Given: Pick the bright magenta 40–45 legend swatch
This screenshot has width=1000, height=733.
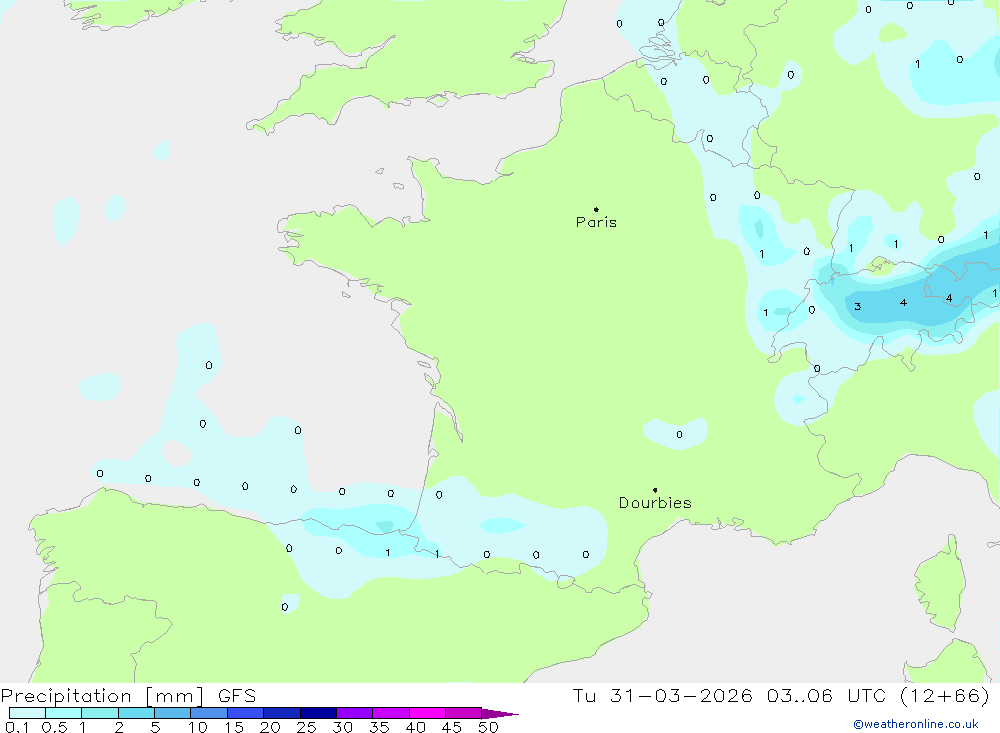Looking at the screenshot, I should (427, 713).
